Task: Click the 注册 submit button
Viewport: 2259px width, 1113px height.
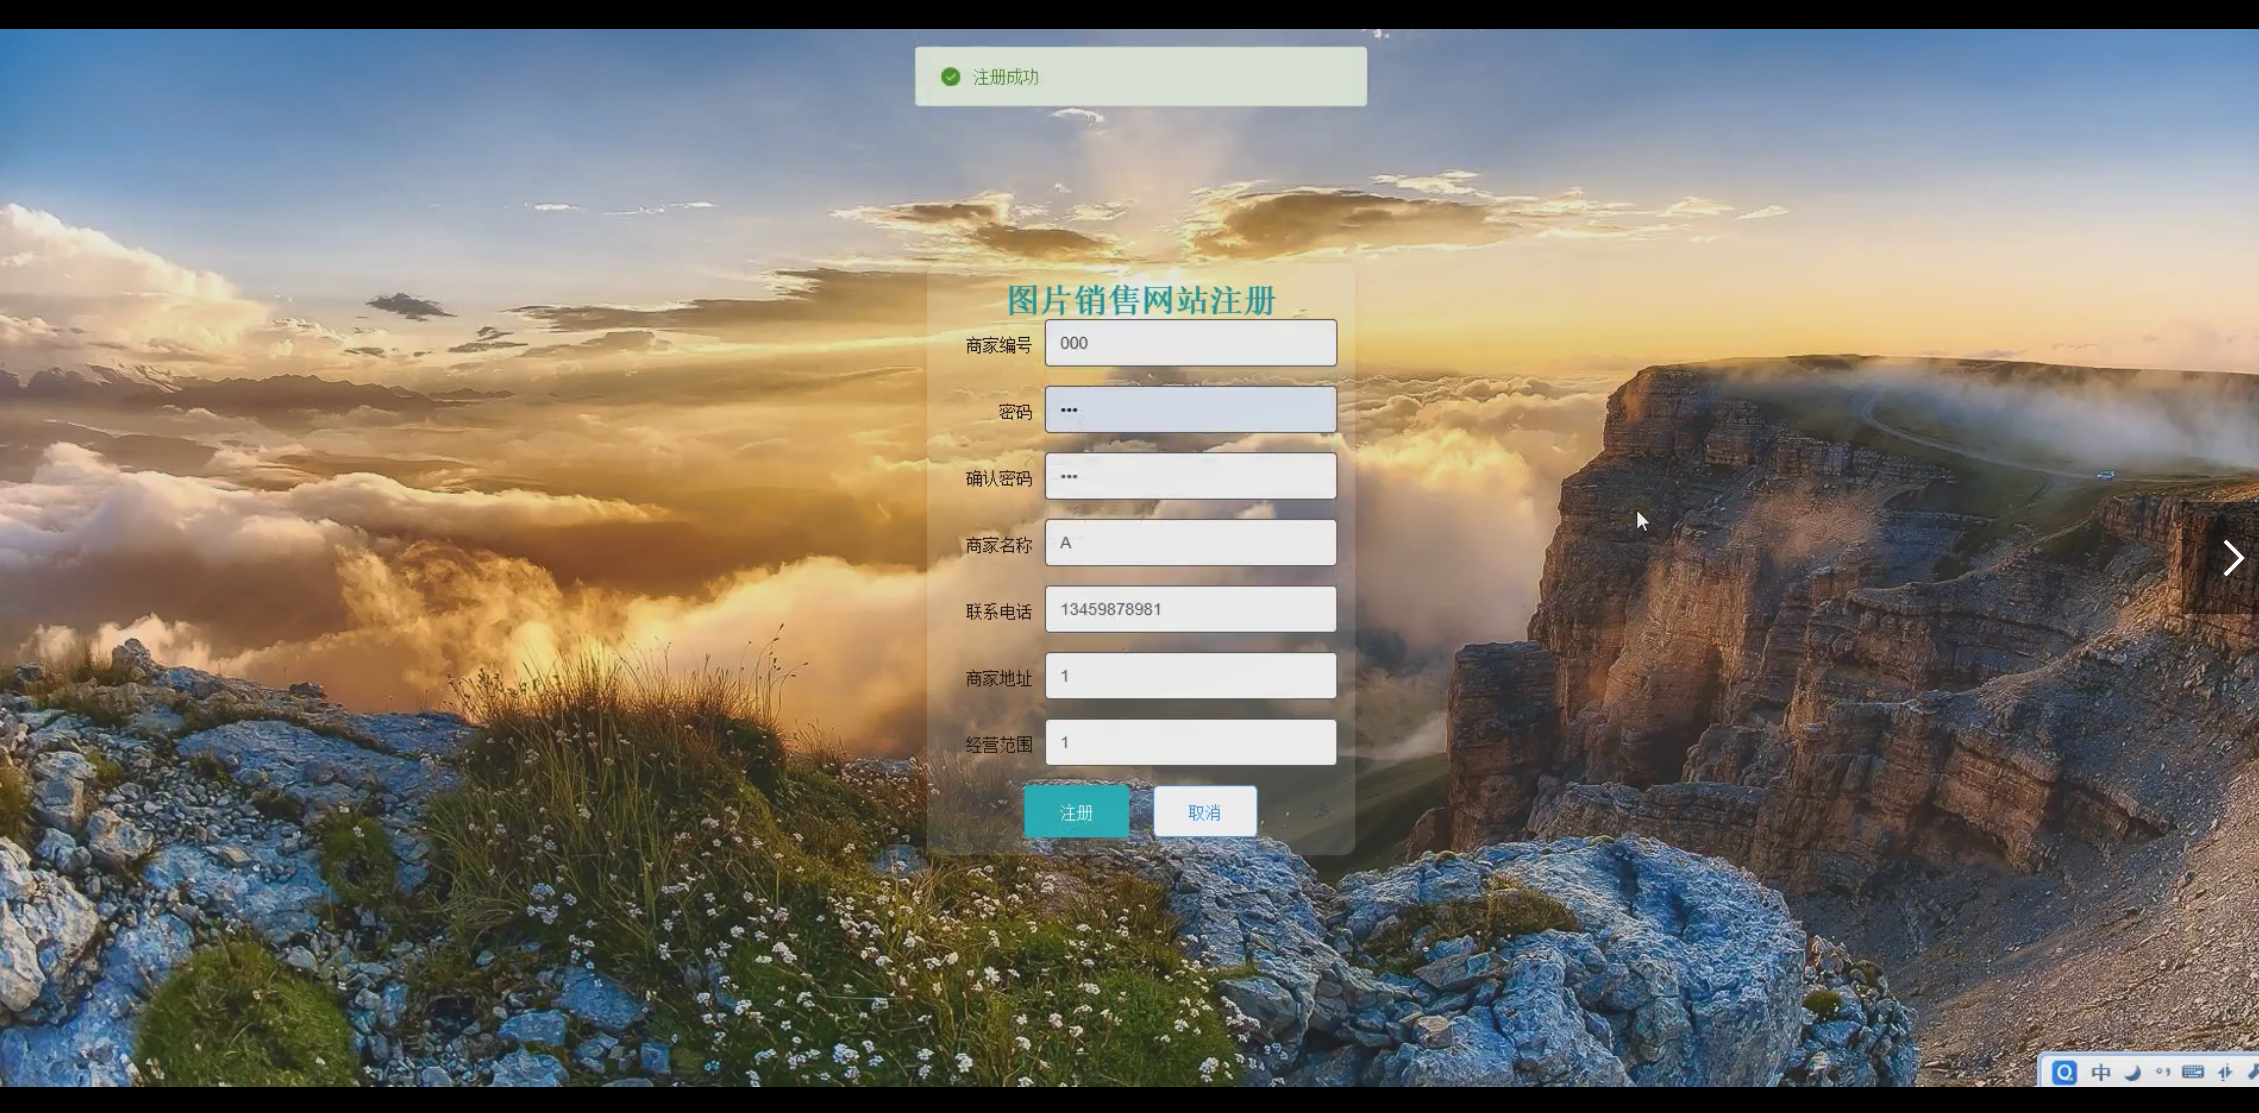Action: click(x=1076, y=812)
